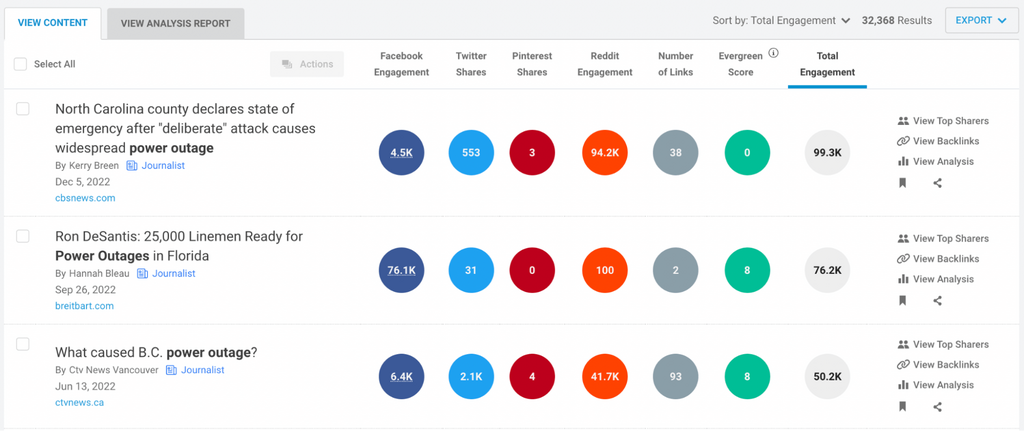Bookmark the B.C. power outage article

click(903, 407)
